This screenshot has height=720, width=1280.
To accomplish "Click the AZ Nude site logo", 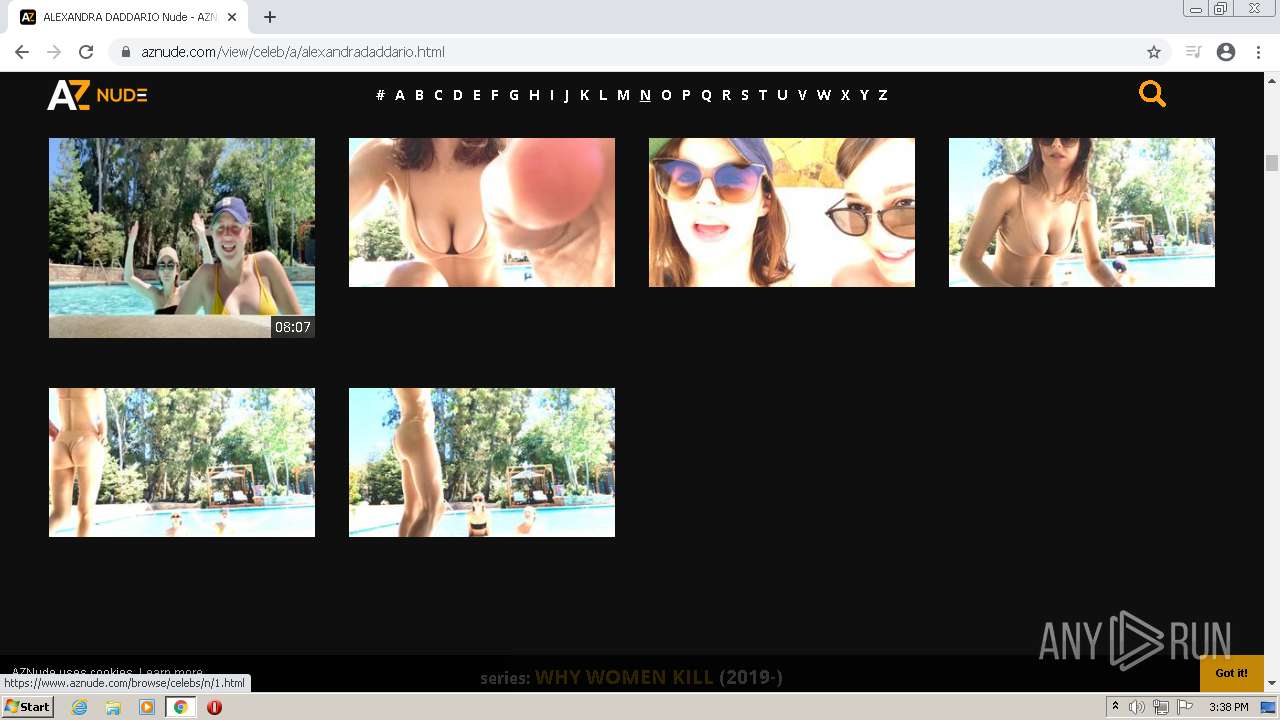I will click(97, 94).
